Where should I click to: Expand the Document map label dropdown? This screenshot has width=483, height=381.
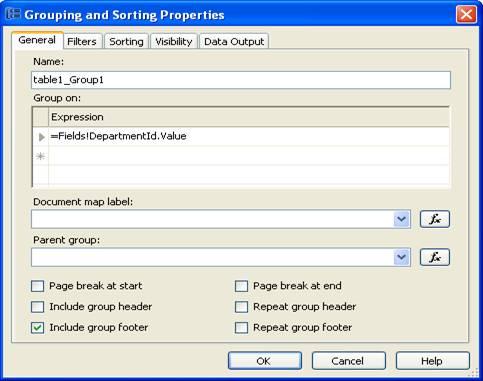[401, 219]
